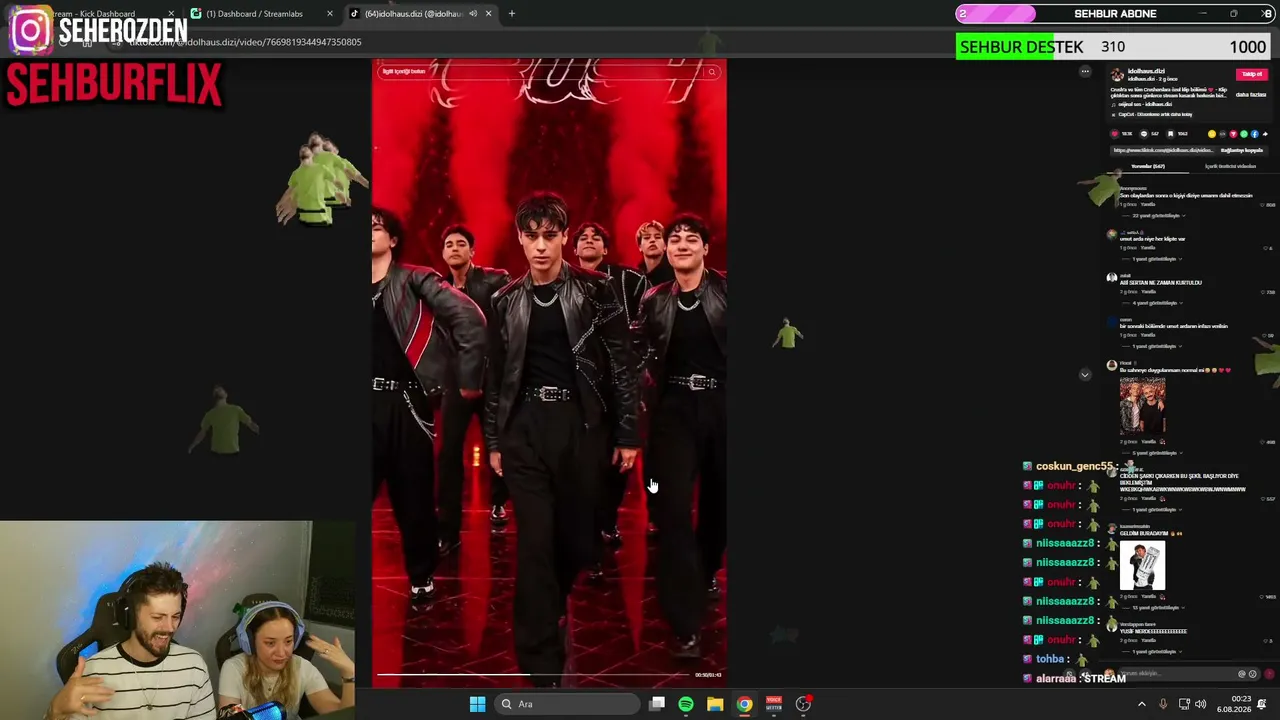The width and height of the screenshot is (1280, 720).
Task: Go to the next video with down chevron
Action: [x=1085, y=375]
